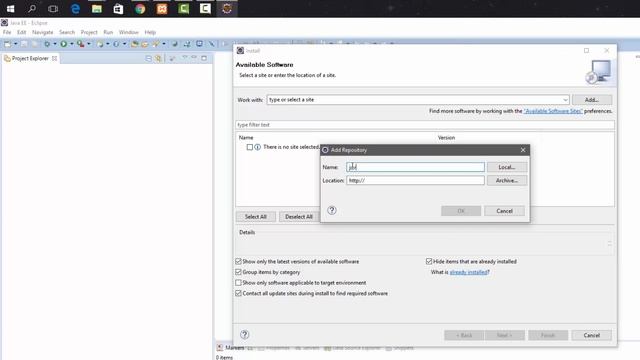
Task: Switch to the Markers tab
Action: (235, 348)
